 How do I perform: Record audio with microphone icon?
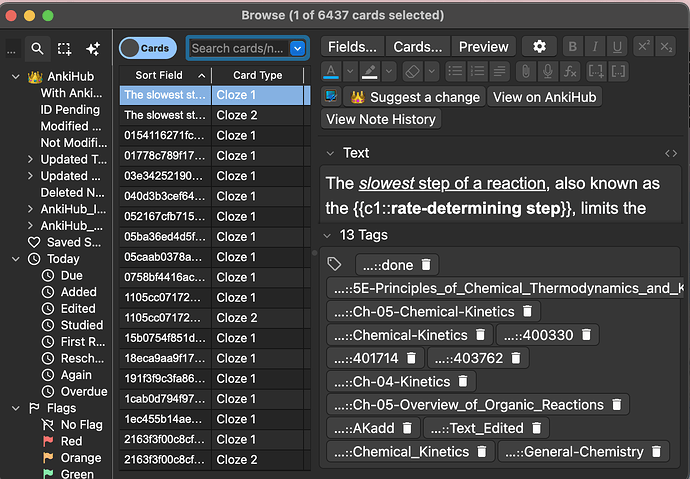point(547,71)
